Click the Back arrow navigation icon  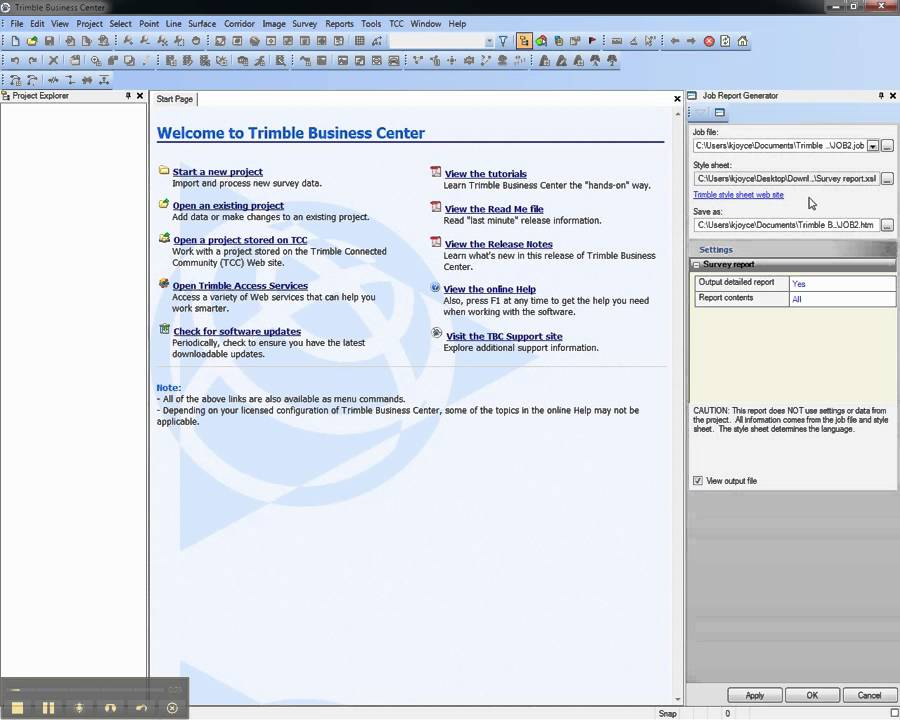(x=674, y=41)
